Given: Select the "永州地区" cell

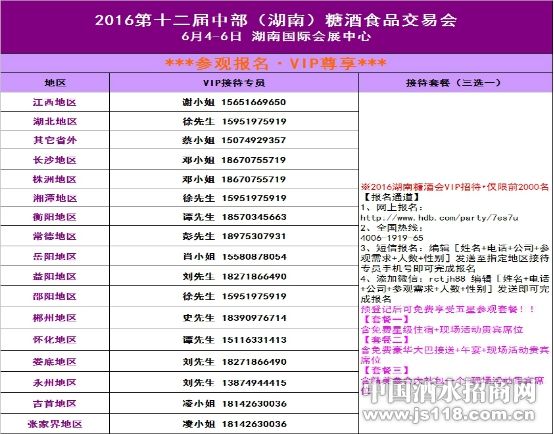Looking at the screenshot, I should (x=55, y=382).
